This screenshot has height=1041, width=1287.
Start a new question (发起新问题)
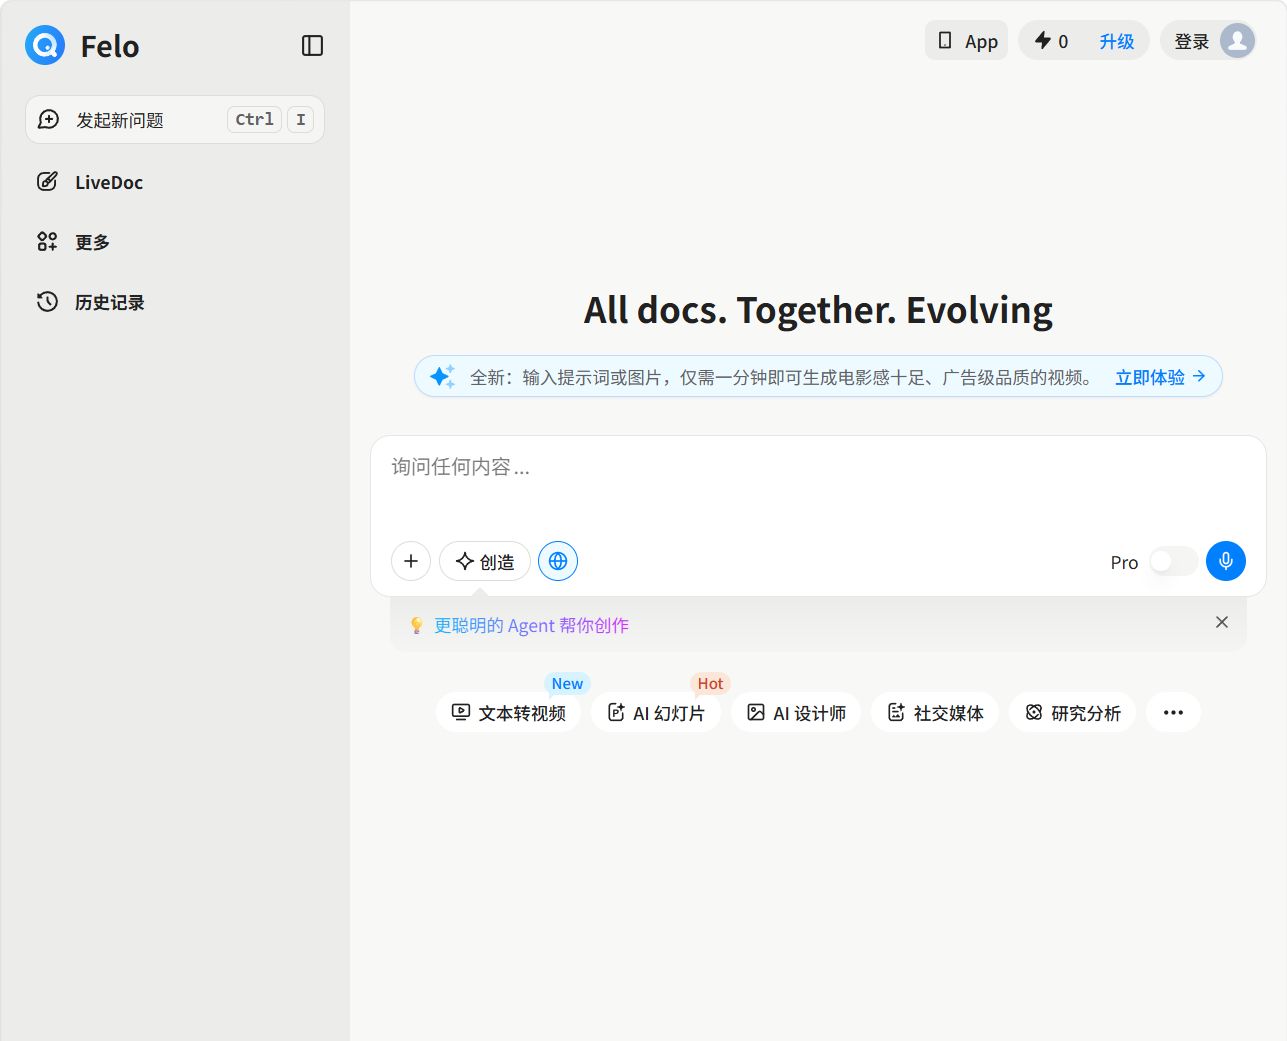(x=175, y=120)
